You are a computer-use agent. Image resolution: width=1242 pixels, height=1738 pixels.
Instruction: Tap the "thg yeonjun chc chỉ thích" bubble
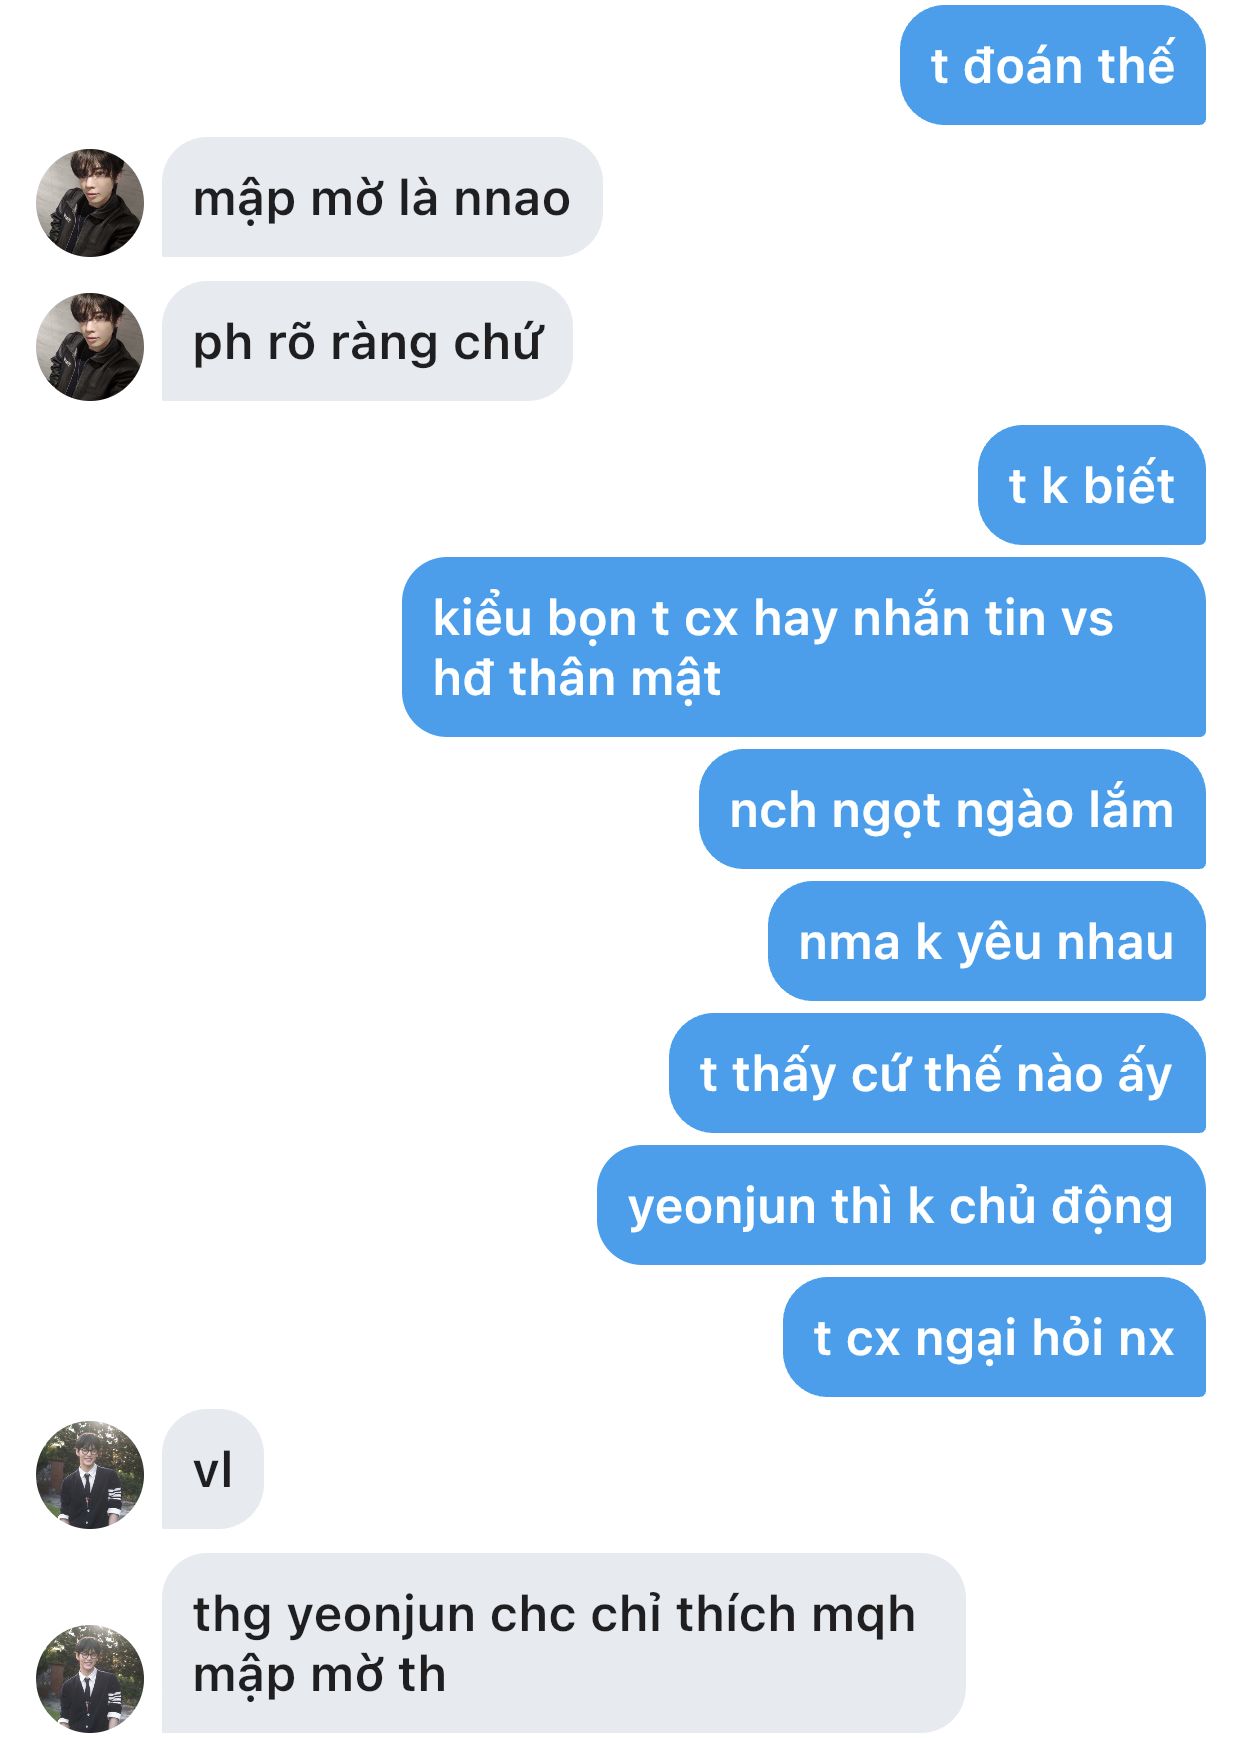pos(563,1643)
